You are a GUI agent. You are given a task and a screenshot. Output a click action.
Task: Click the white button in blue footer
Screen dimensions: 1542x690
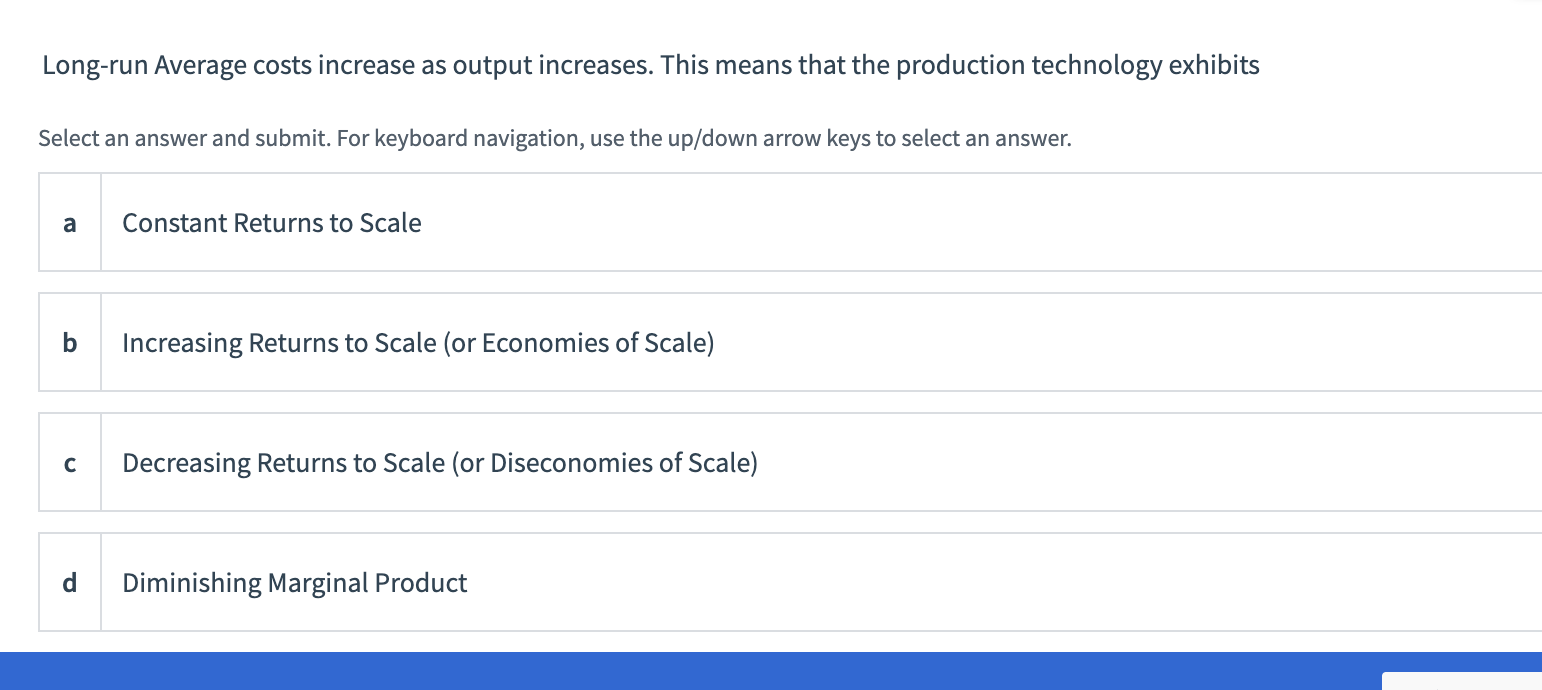pos(1461,681)
